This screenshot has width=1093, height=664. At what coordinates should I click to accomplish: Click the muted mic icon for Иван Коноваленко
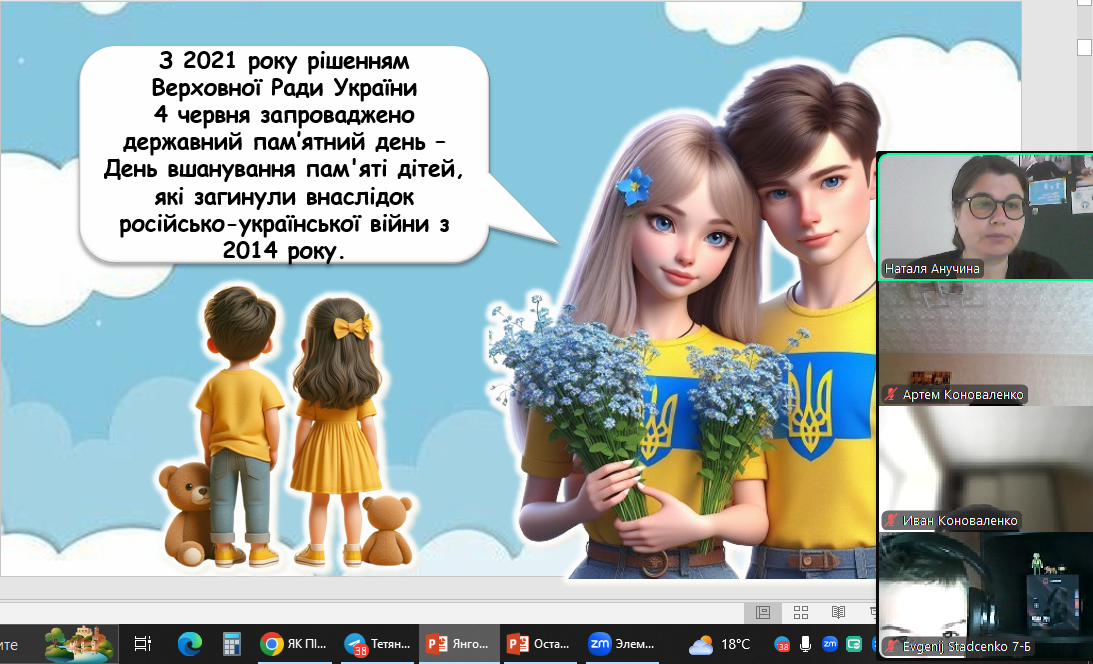tap(891, 520)
